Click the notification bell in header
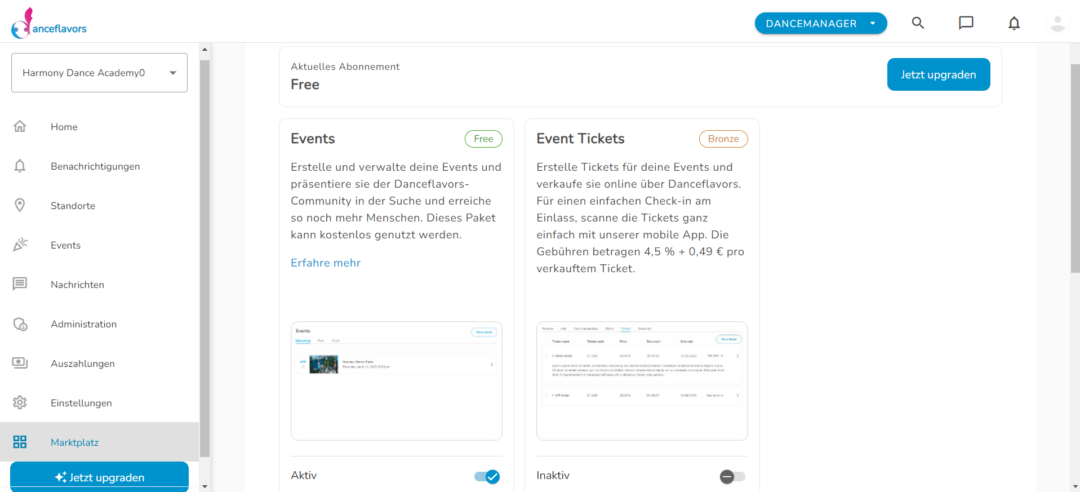 [1014, 23]
